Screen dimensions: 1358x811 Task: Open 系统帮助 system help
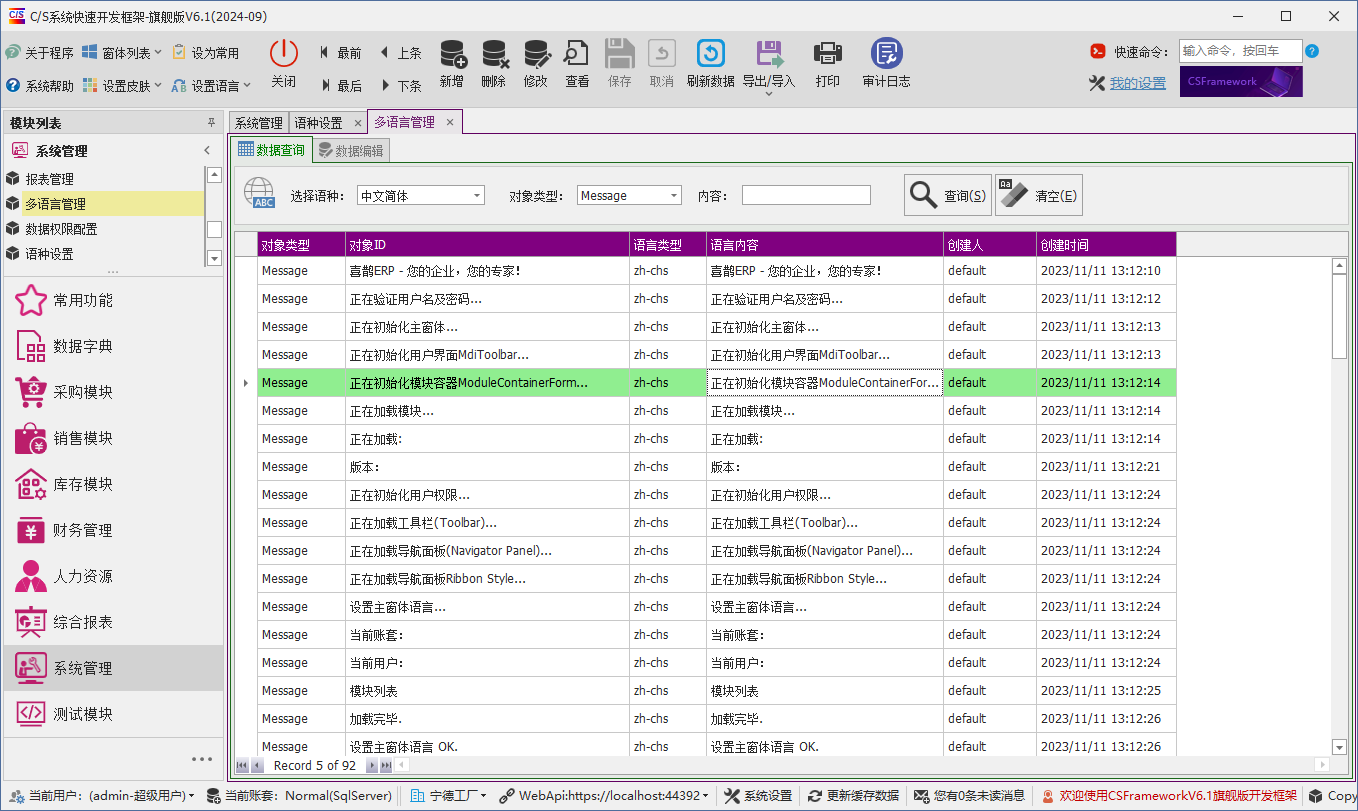40,86
